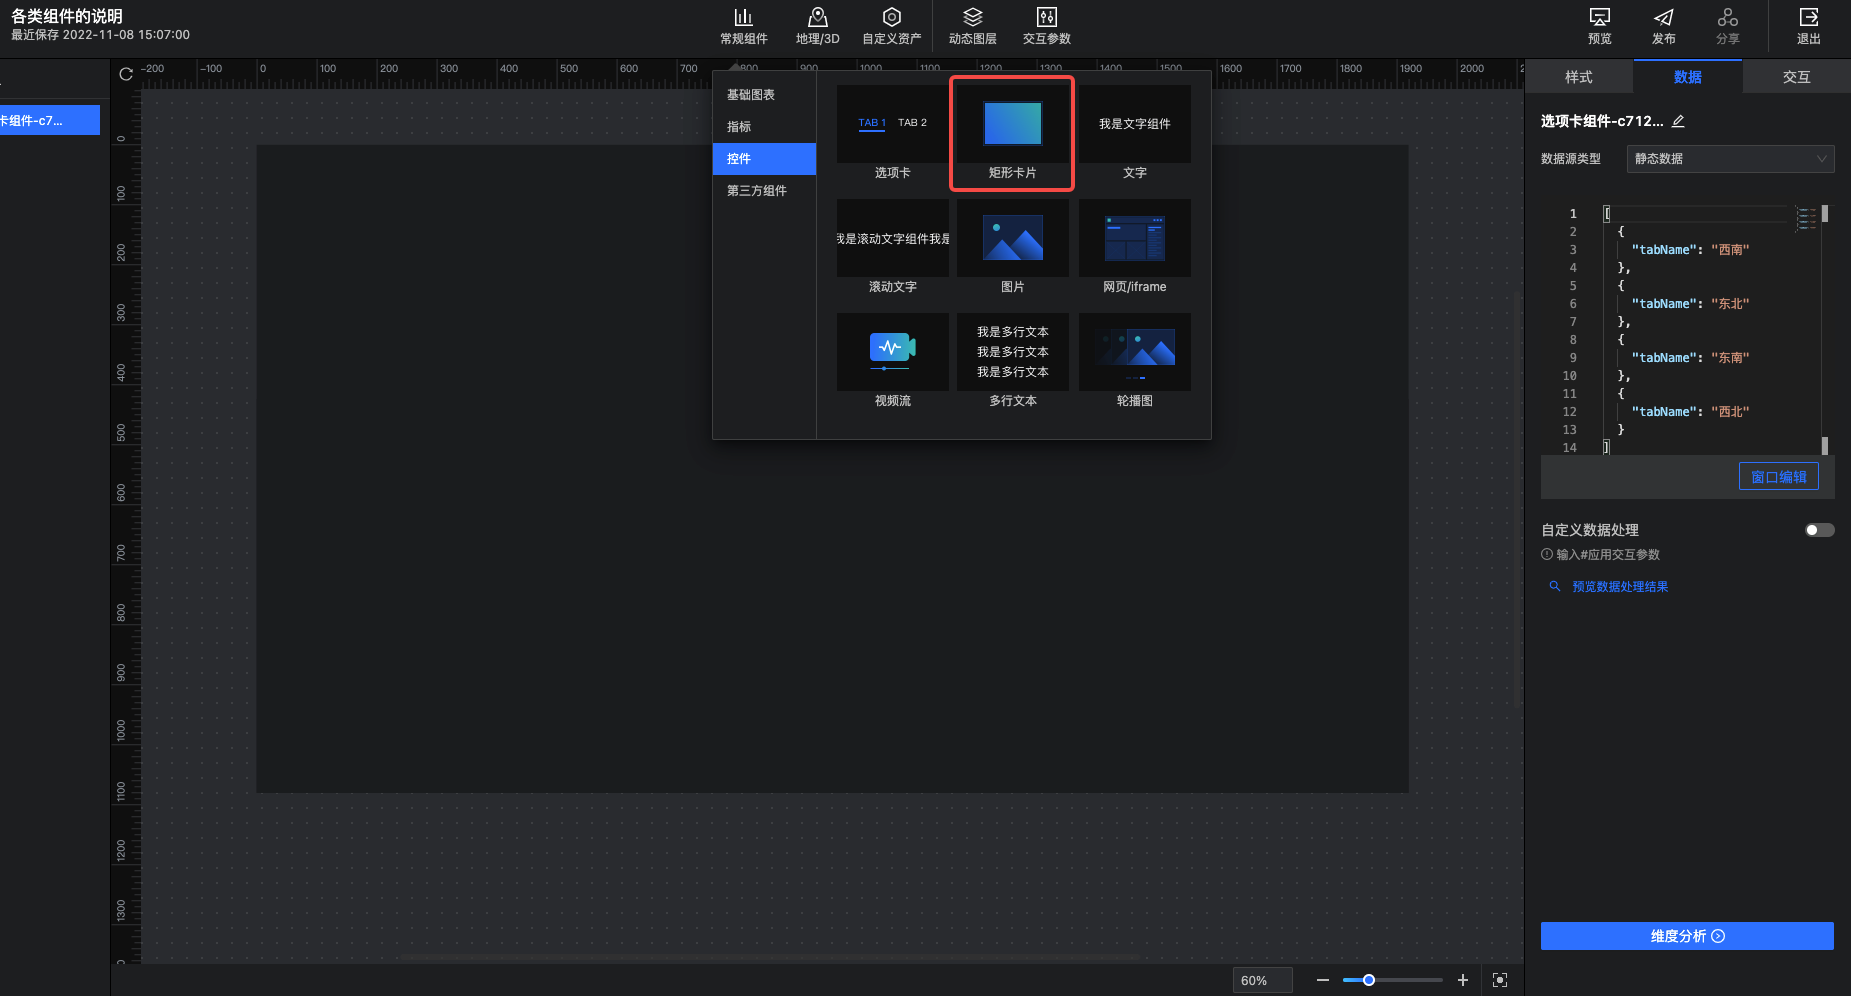Open the zoom percentage 60% box
The width and height of the screenshot is (1851, 996).
1261,980
